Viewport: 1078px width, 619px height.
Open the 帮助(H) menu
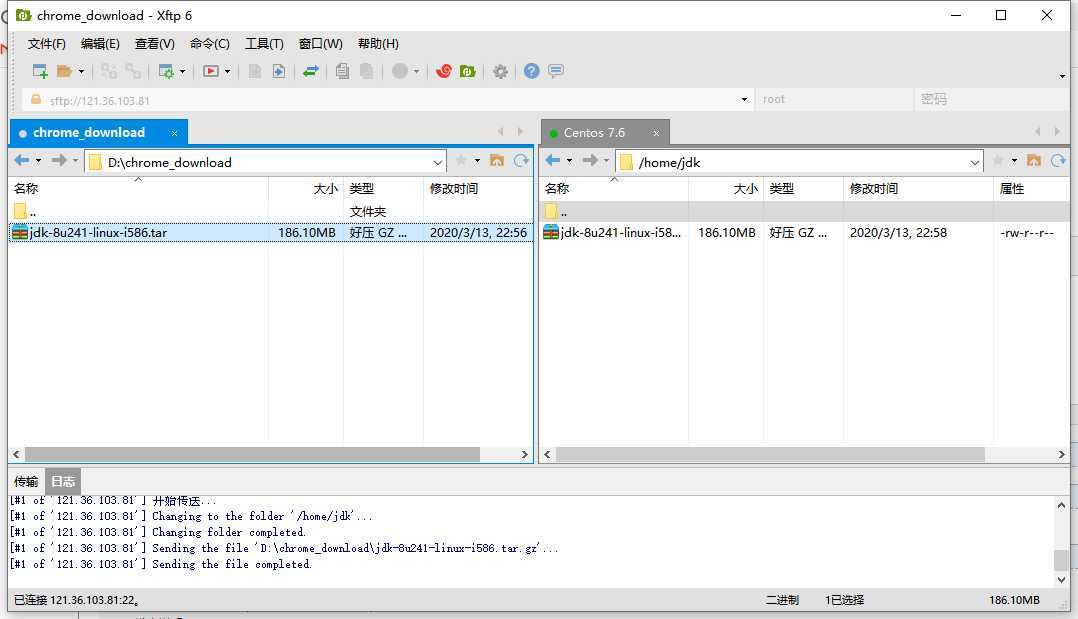pos(378,43)
